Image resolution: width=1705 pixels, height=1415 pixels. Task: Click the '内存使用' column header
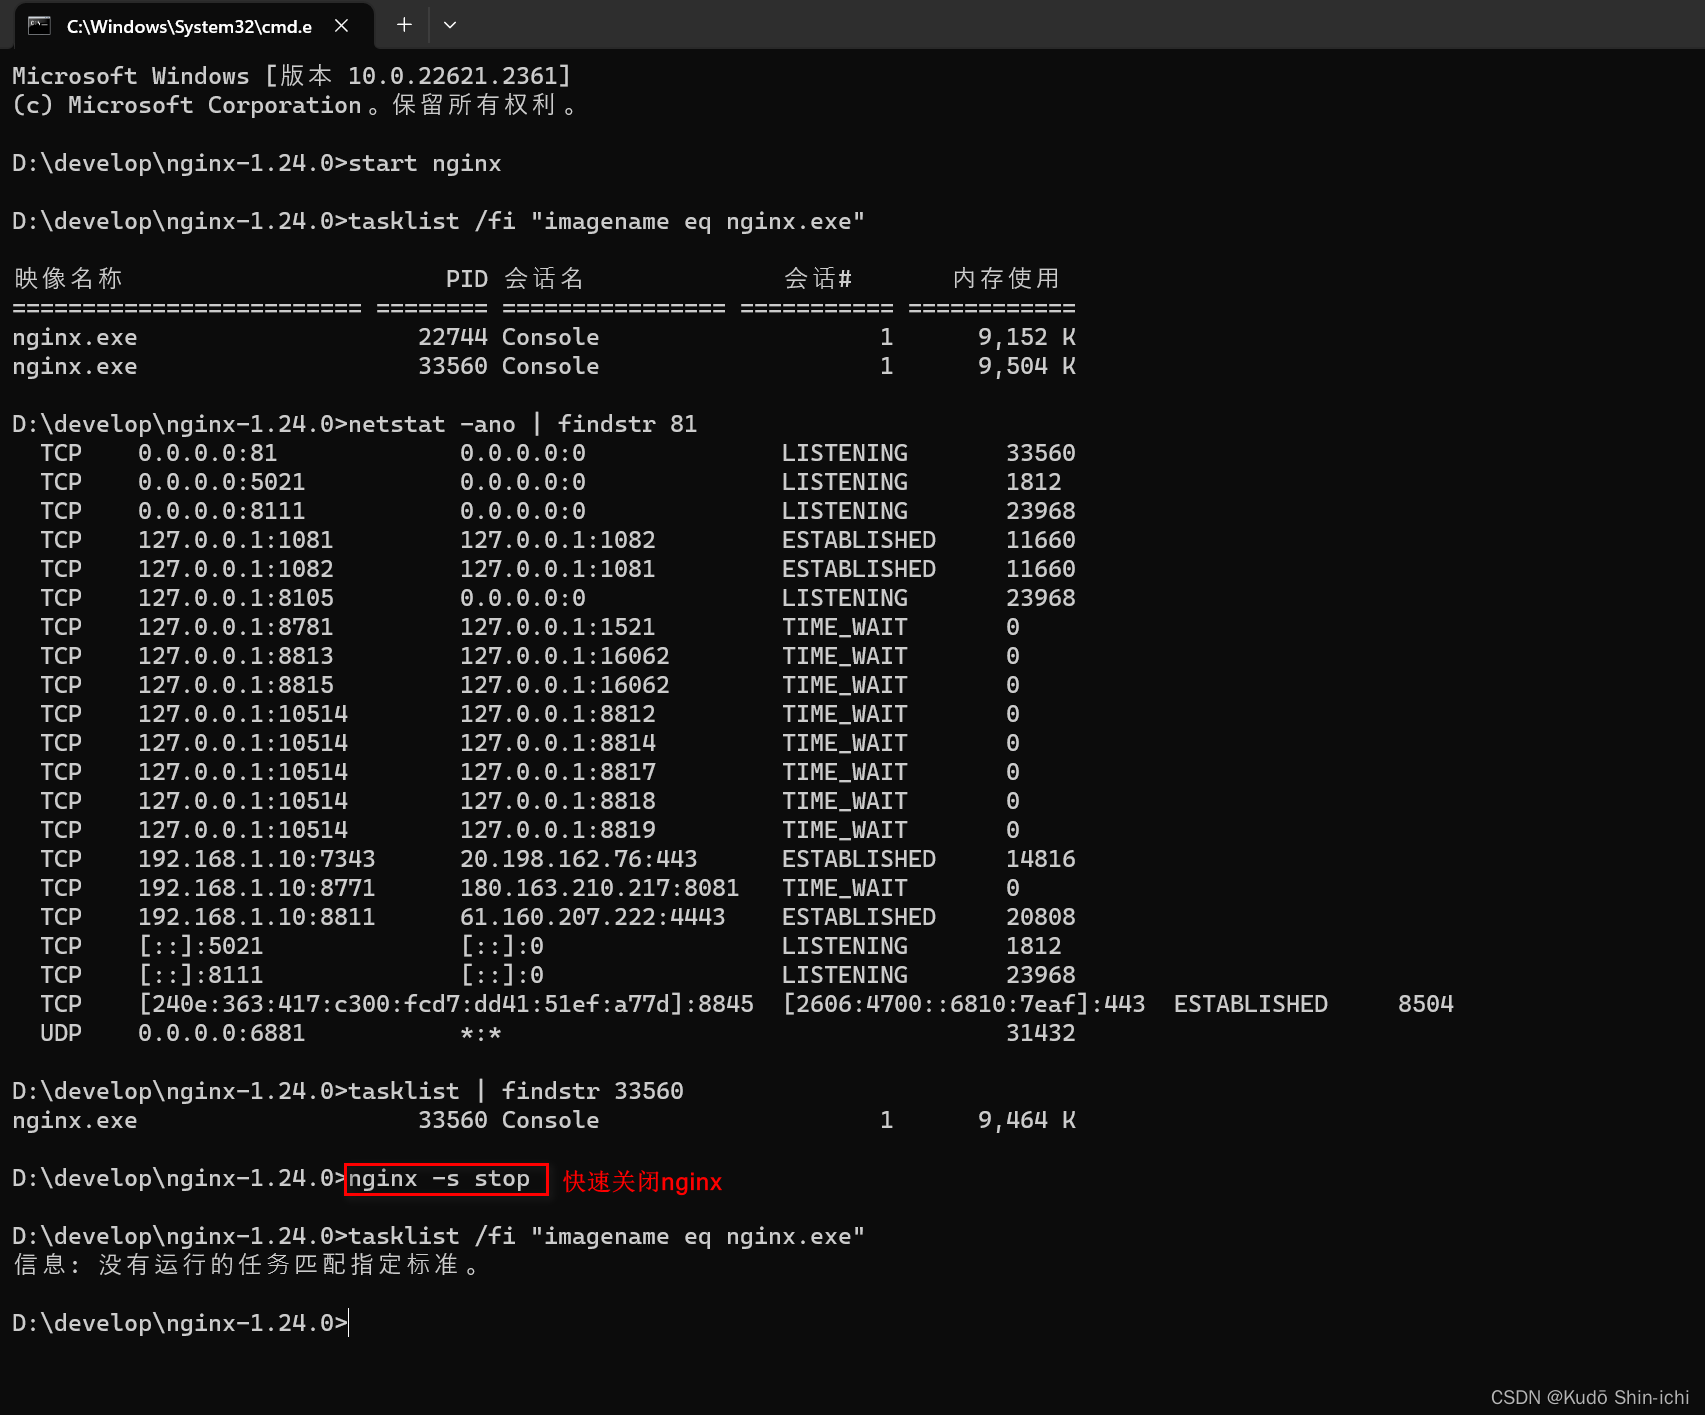pyautogui.click(x=1006, y=278)
